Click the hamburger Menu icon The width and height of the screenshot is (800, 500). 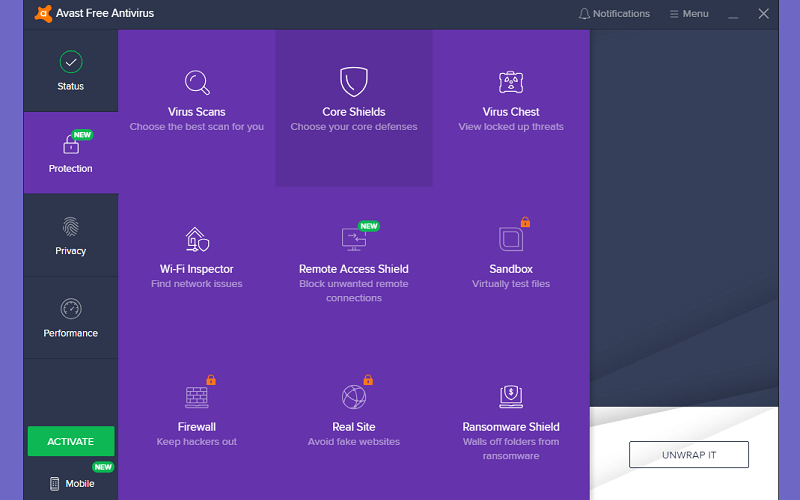click(674, 14)
